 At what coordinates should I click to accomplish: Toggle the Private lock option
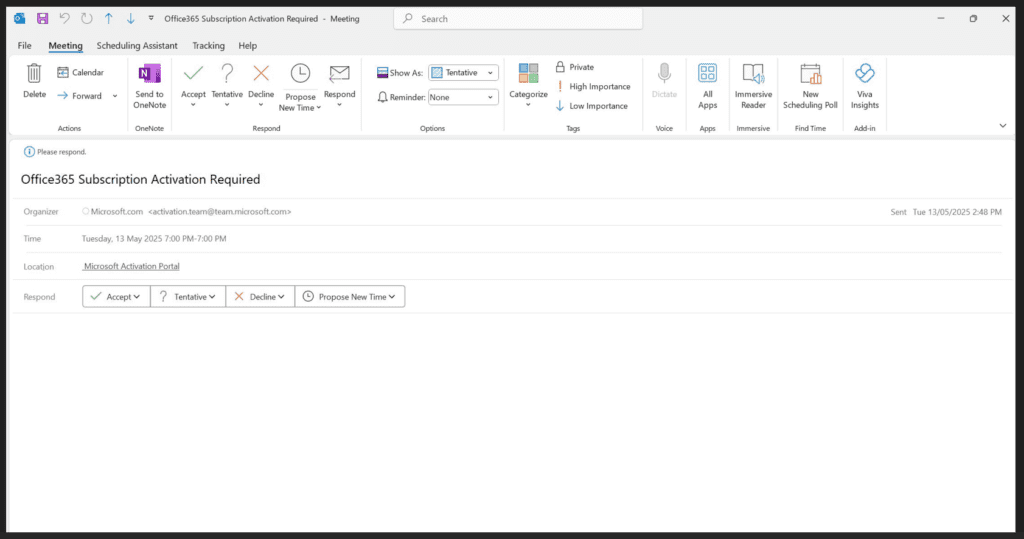pos(575,67)
